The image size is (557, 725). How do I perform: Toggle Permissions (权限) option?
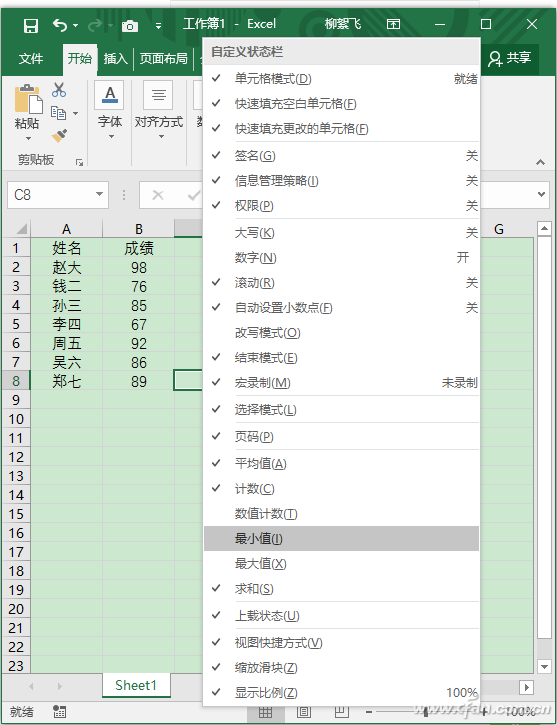tap(341, 206)
